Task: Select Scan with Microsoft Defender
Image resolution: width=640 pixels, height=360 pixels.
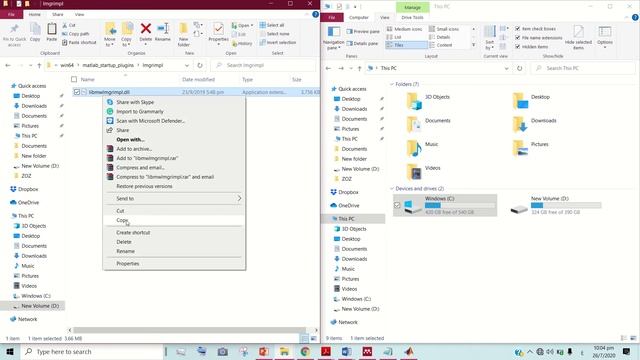Action: click(x=174, y=121)
